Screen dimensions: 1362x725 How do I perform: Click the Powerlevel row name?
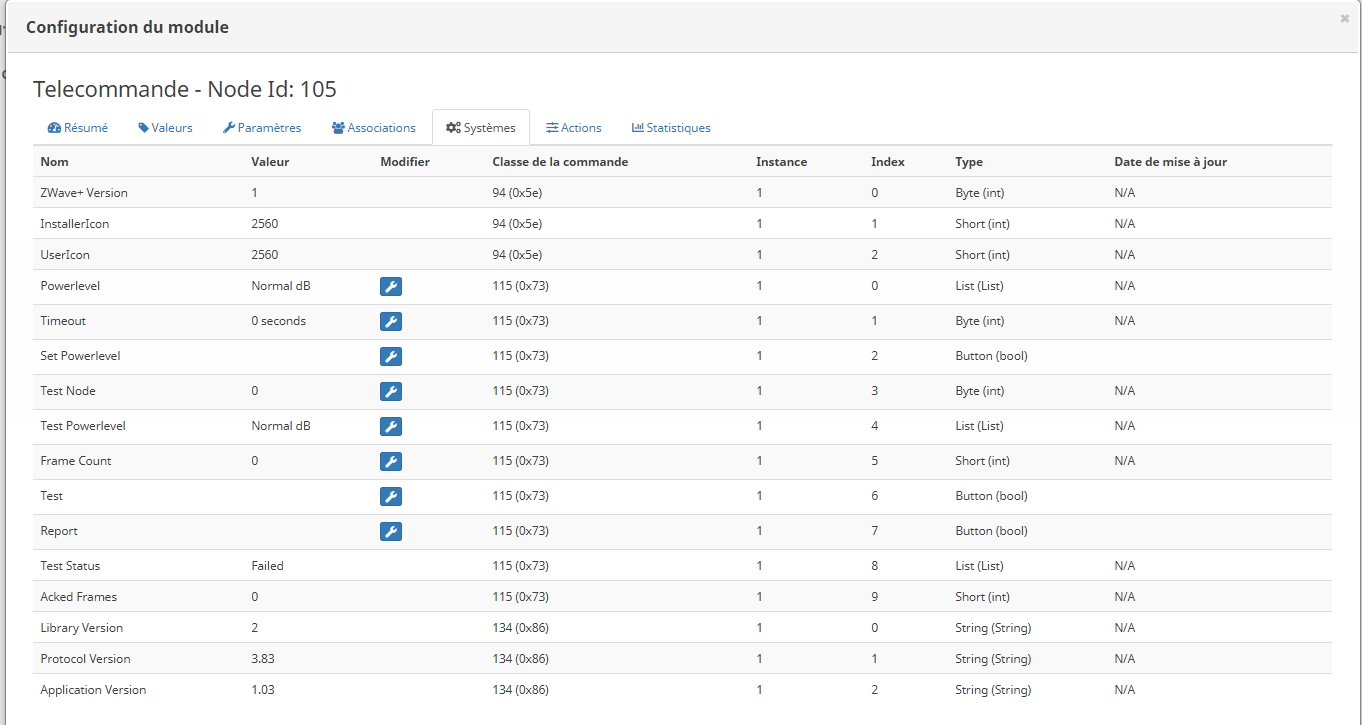(70, 286)
